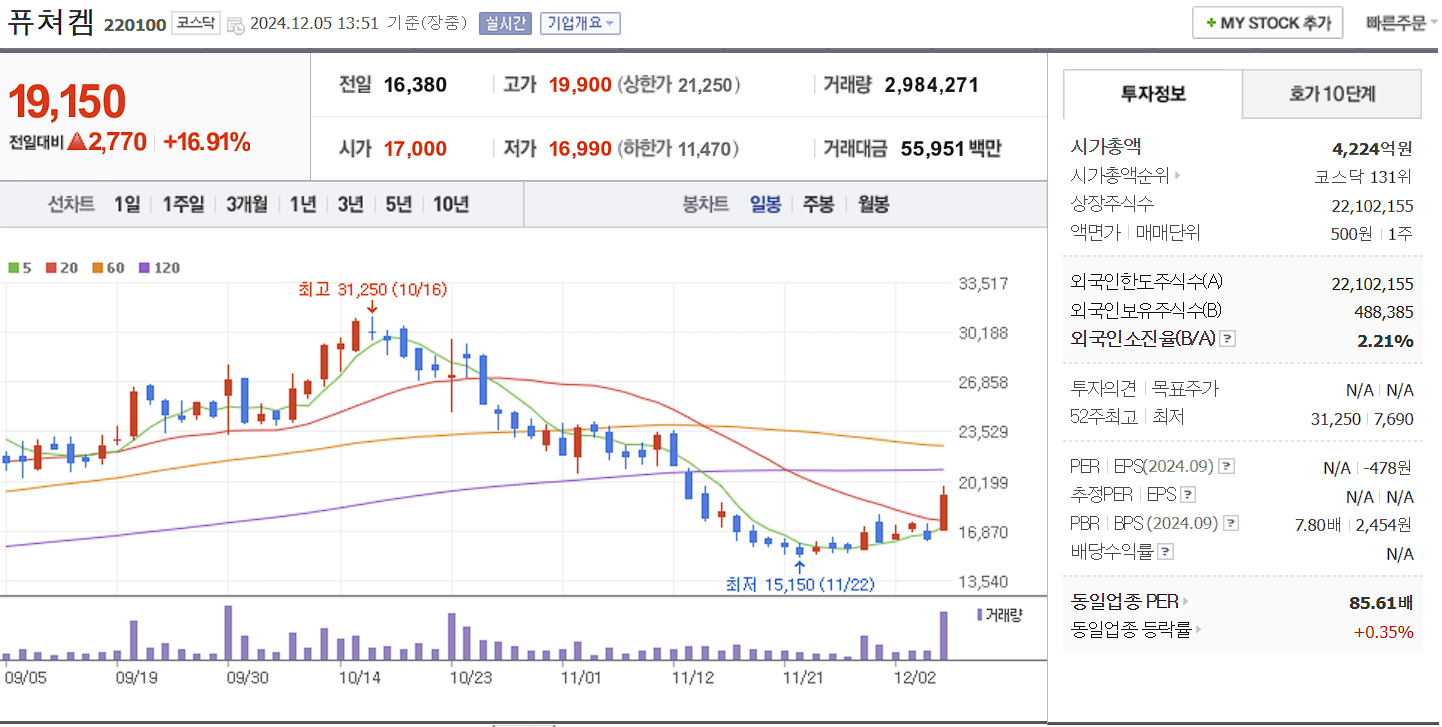The image size is (1442, 727).
Task: Click the MY STOCK 추가 button
Action: pyautogui.click(x=1267, y=22)
